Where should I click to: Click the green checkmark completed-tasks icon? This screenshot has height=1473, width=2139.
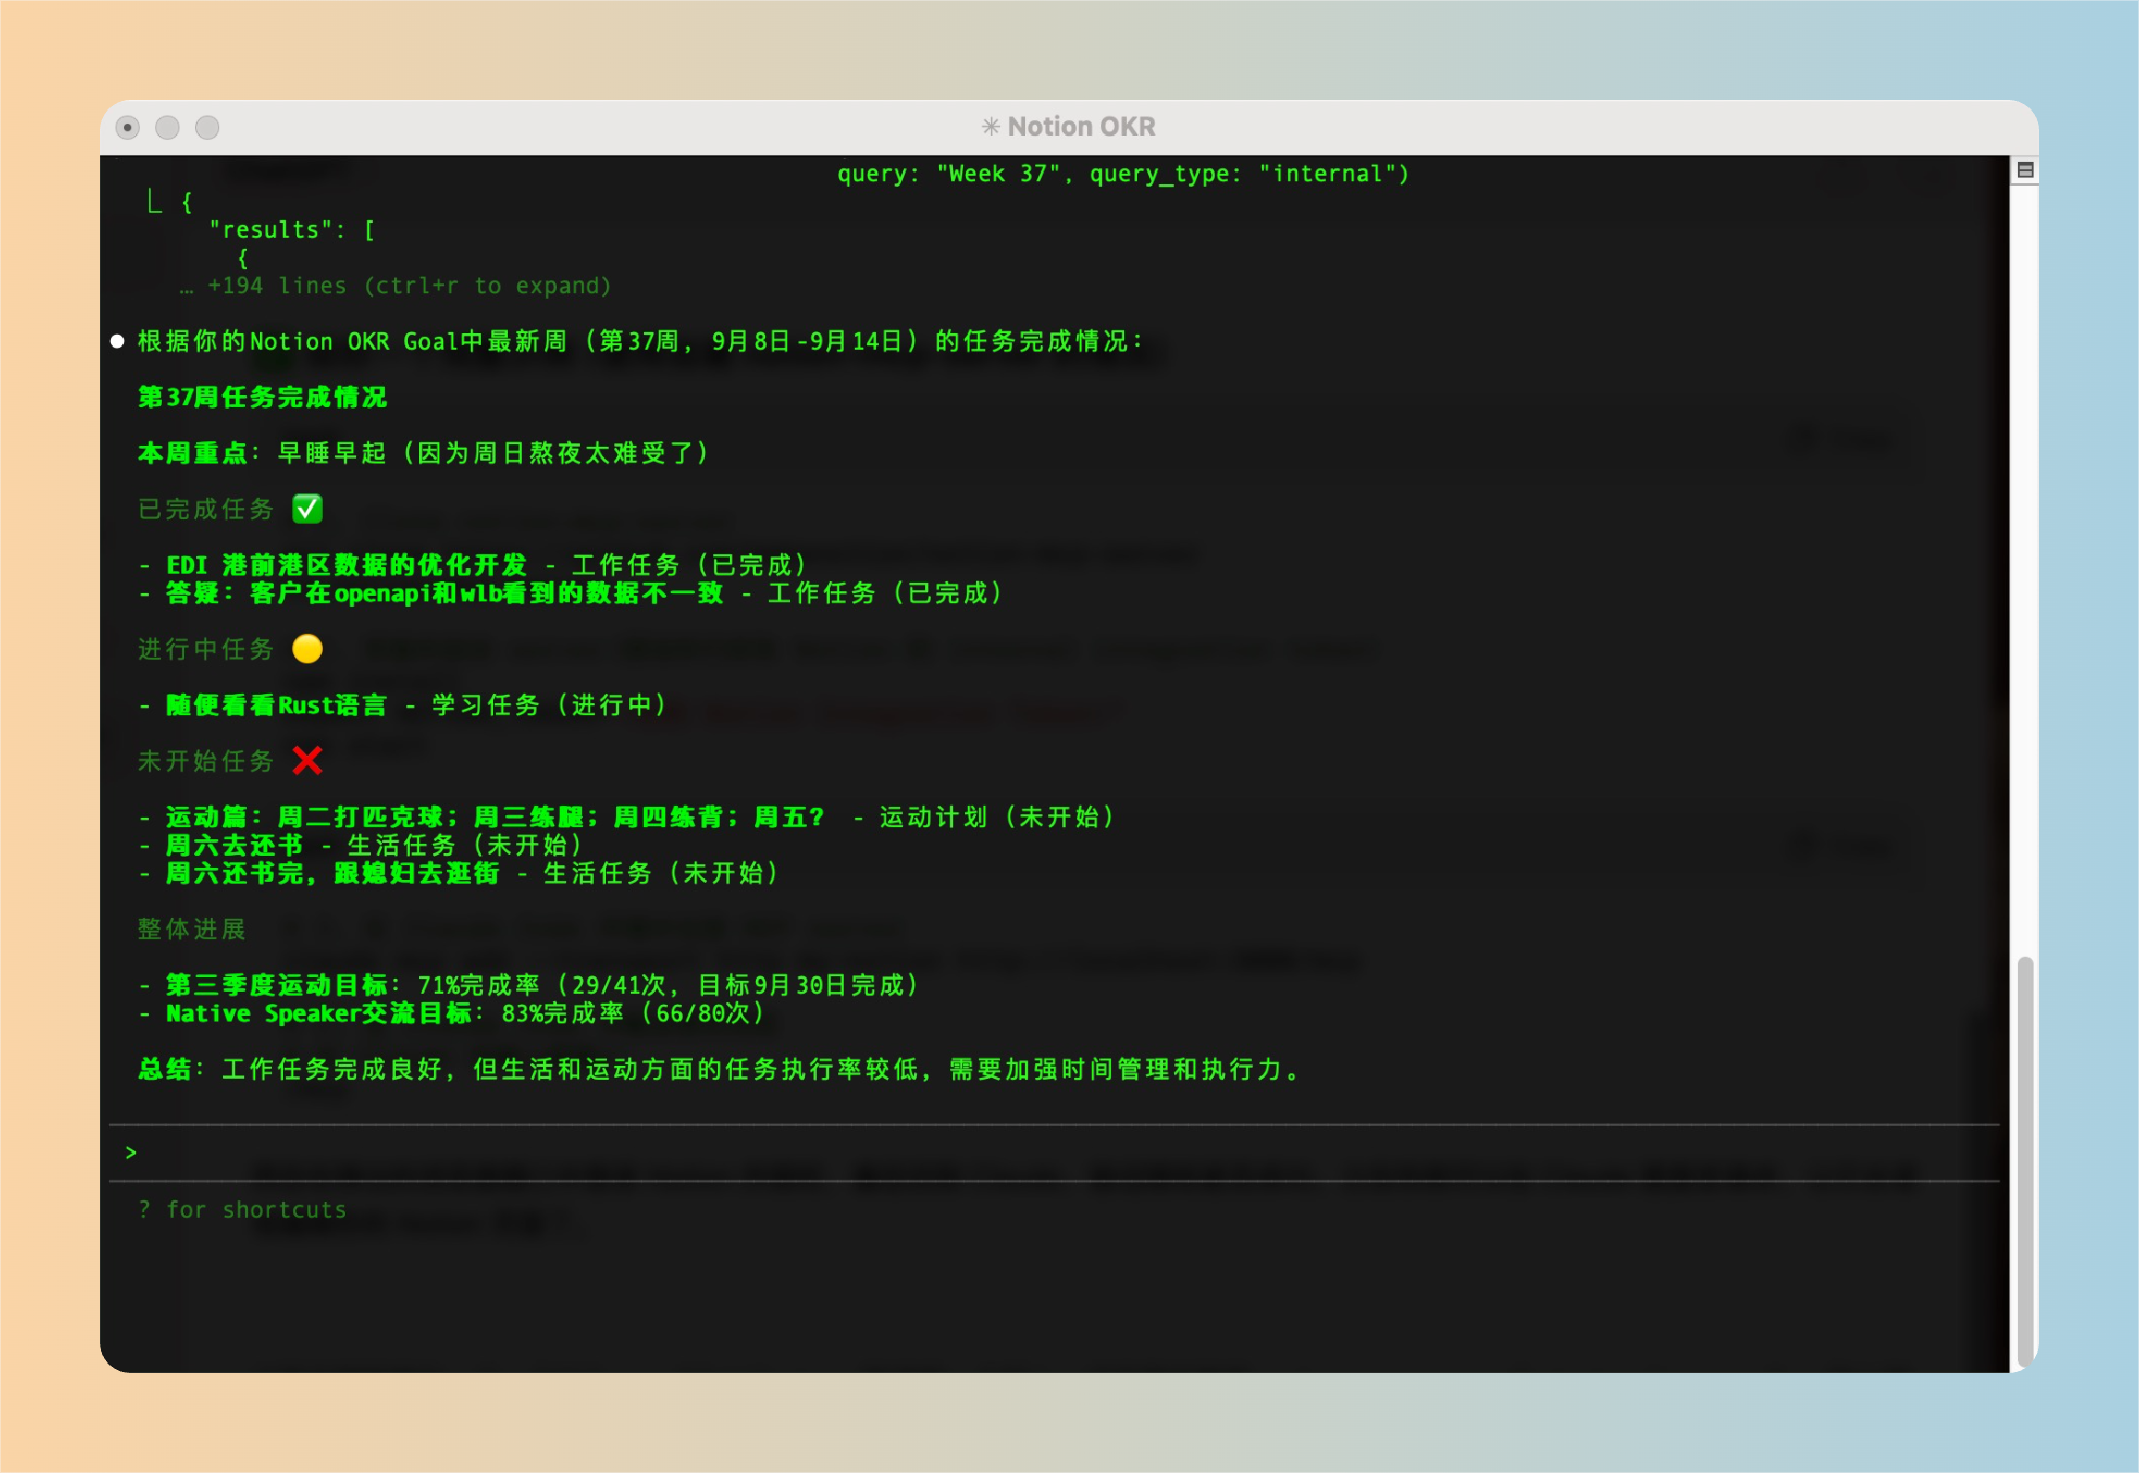tap(307, 509)
